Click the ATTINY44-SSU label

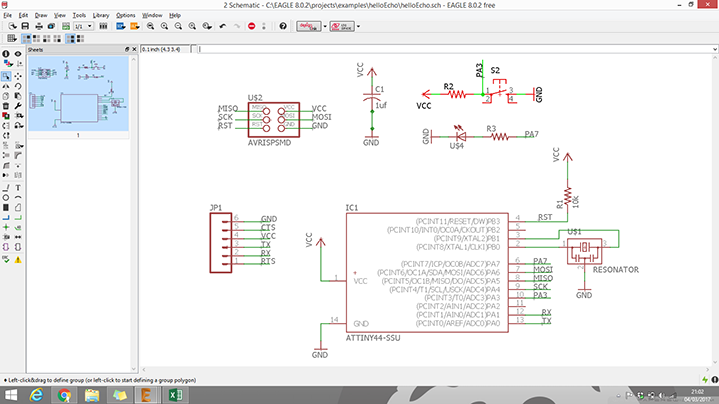coord(373,338)
